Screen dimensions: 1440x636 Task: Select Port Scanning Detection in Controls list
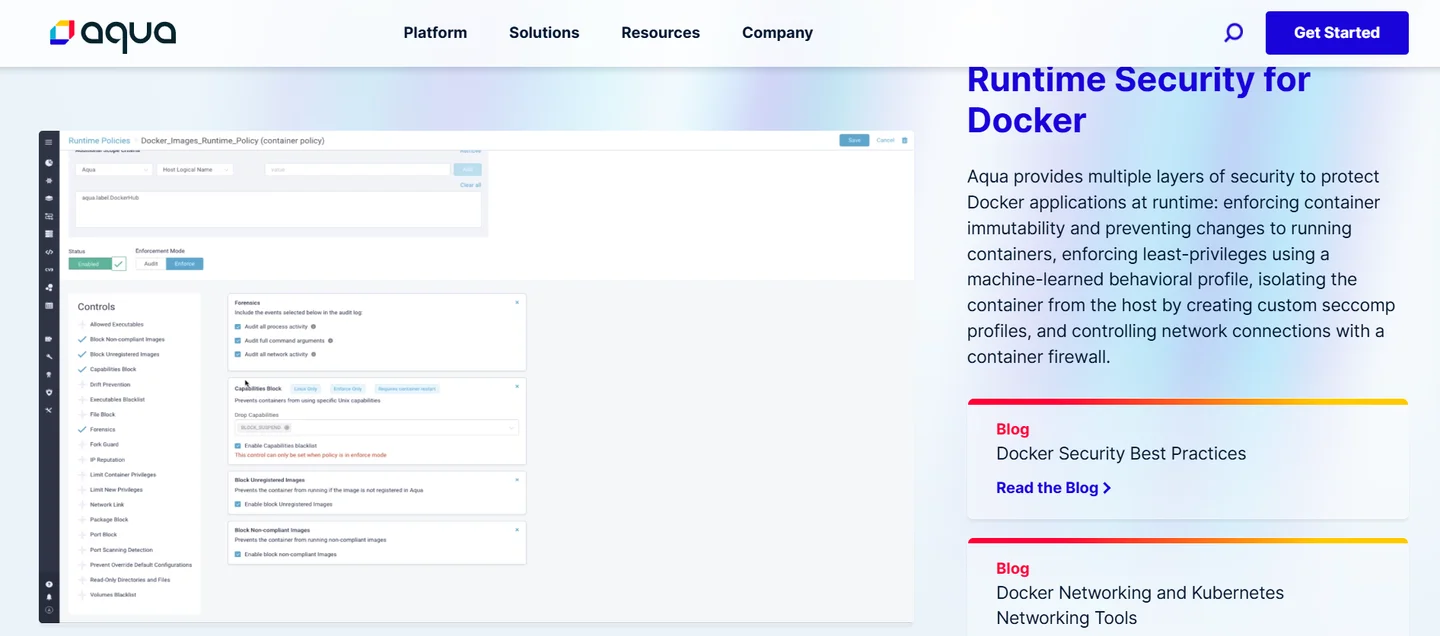tap(121, 550)
